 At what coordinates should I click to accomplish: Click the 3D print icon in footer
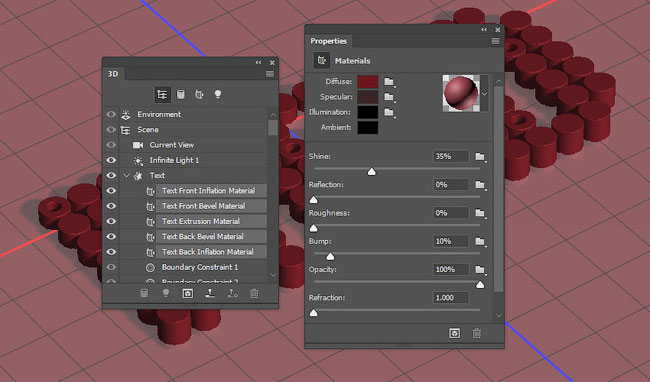click(233, 293)
